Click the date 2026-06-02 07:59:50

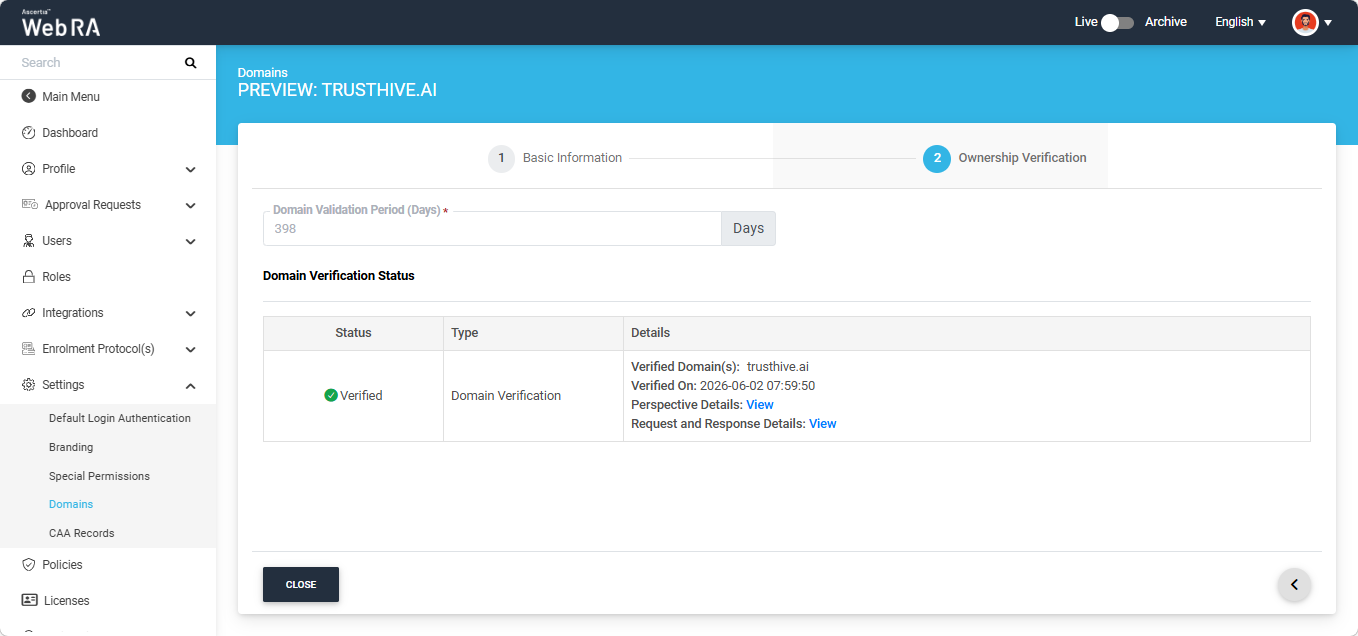tap(757, 386)
